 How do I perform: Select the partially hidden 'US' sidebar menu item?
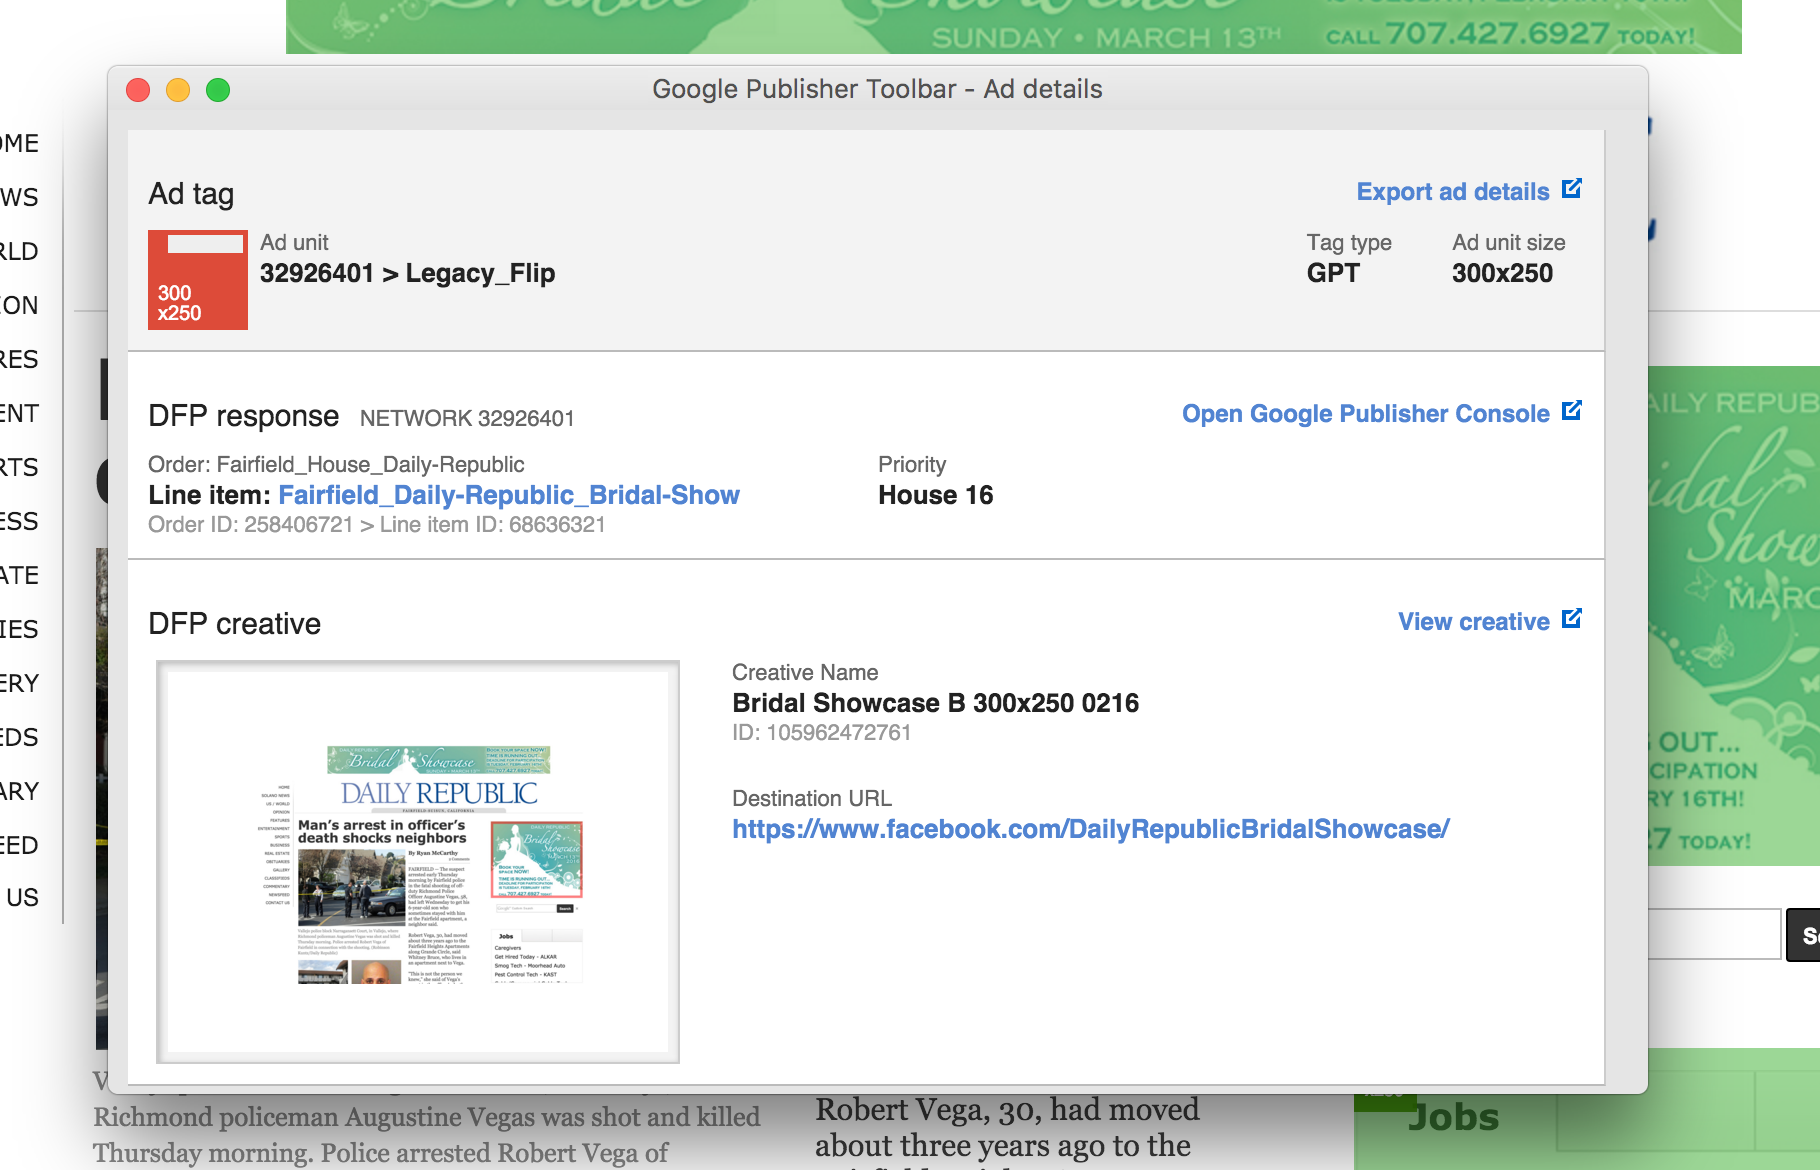pos(22,897)
